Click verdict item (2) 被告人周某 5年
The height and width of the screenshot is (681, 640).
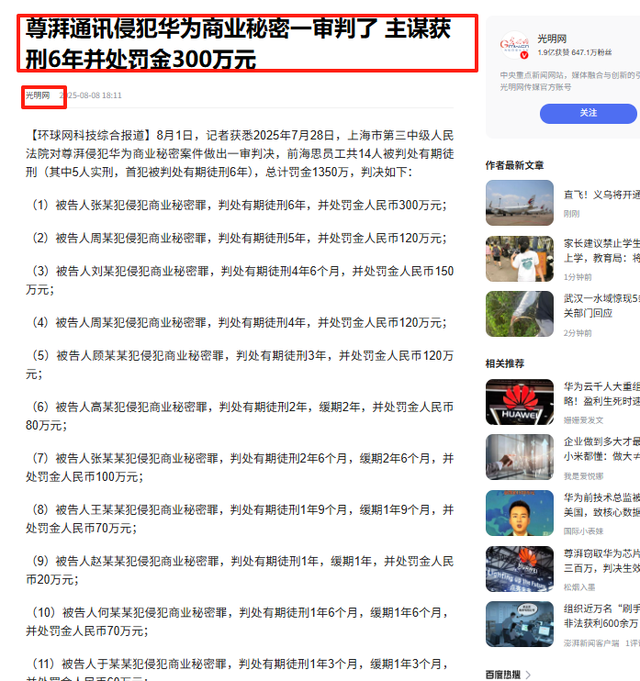(236, 238)
